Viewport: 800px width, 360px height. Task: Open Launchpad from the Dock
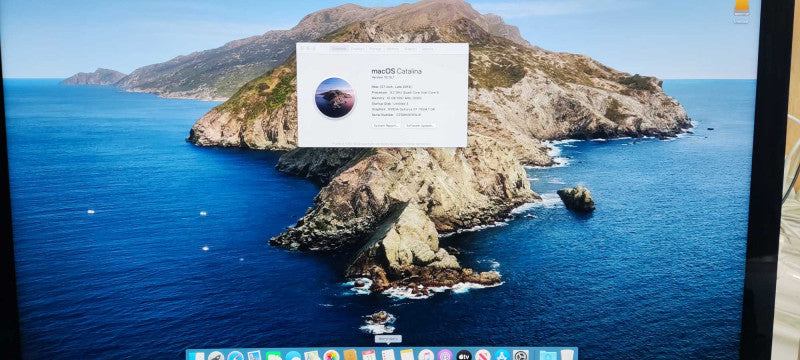point(216,355)
